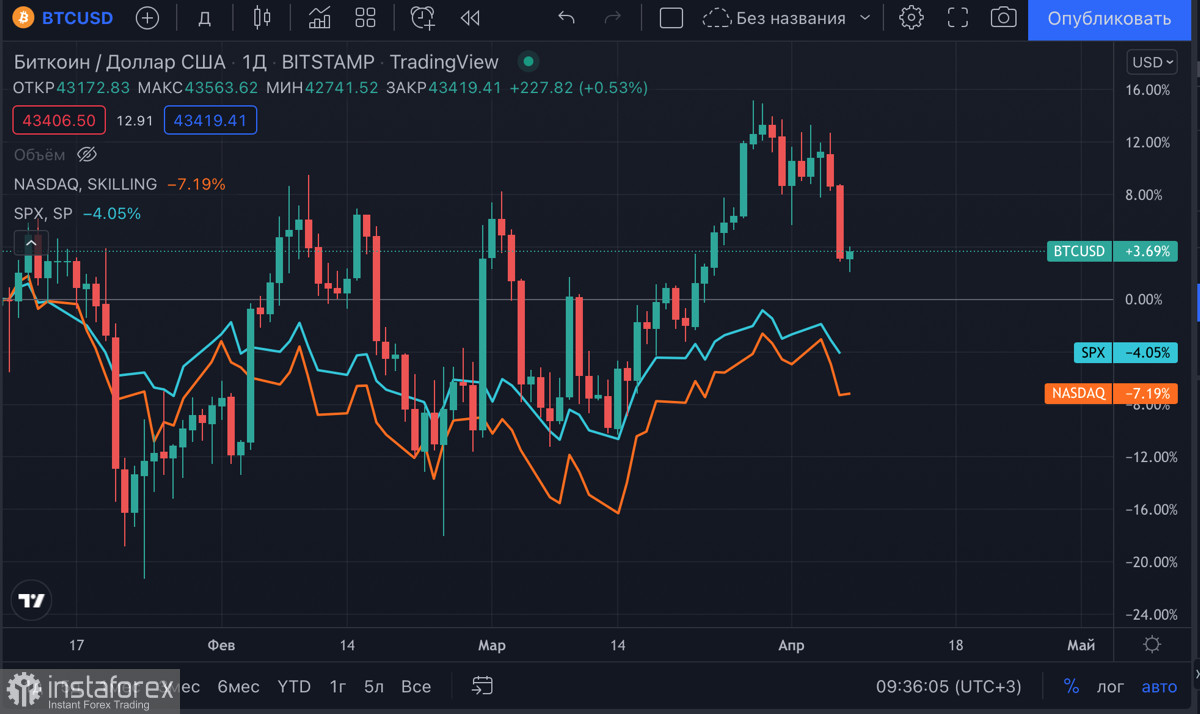
Task: Click the Фев label on time axis
Action: click(x=221, y=645)
